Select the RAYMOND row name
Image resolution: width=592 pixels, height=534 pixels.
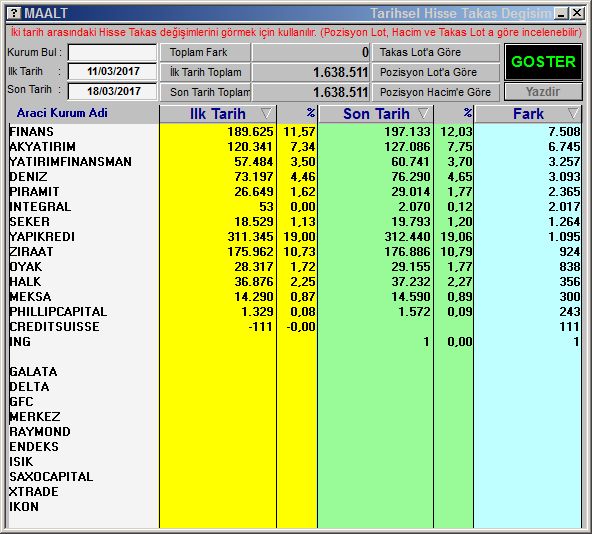pos(40,432)
